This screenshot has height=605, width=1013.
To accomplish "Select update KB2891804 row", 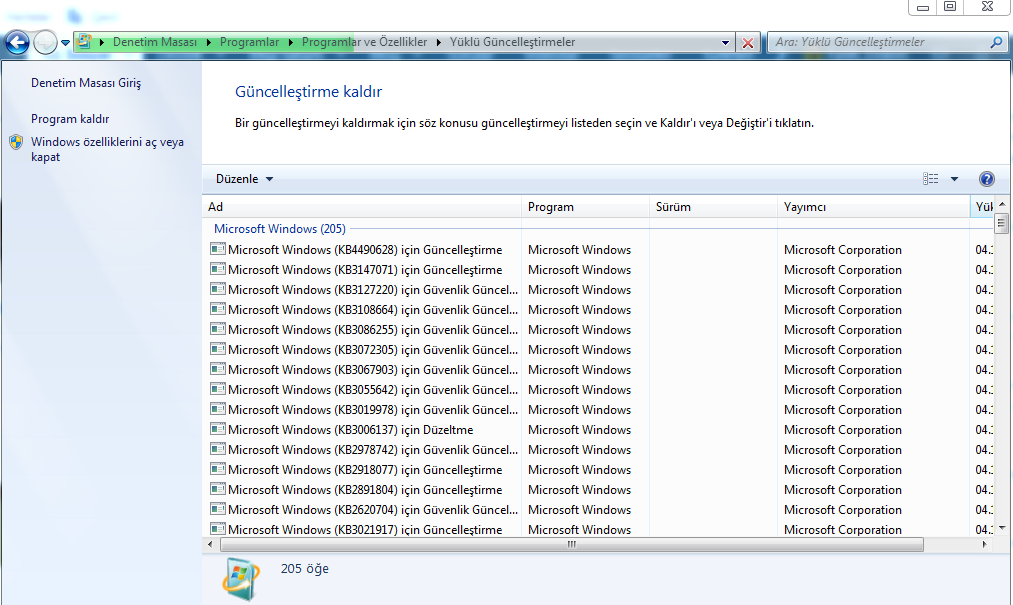I will point(598,490).
